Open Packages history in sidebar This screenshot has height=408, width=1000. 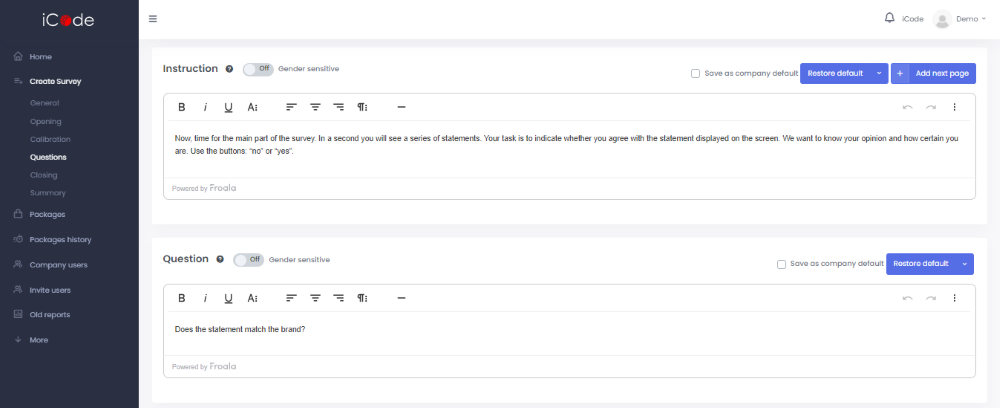tap(60, 240)
